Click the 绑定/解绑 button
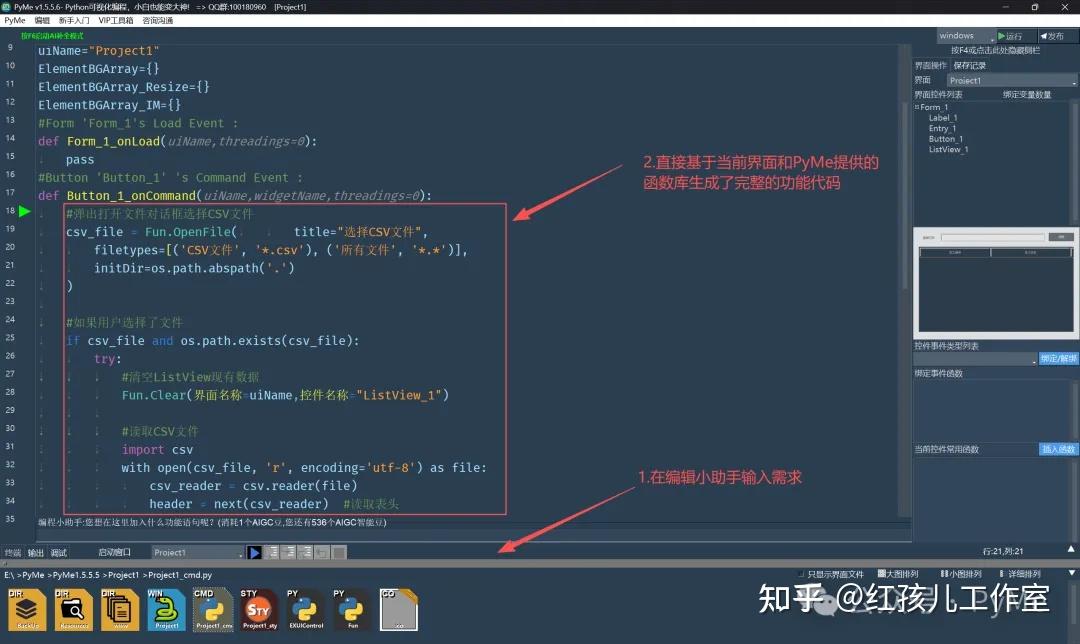1080x644 pixels. point(1058,359)
